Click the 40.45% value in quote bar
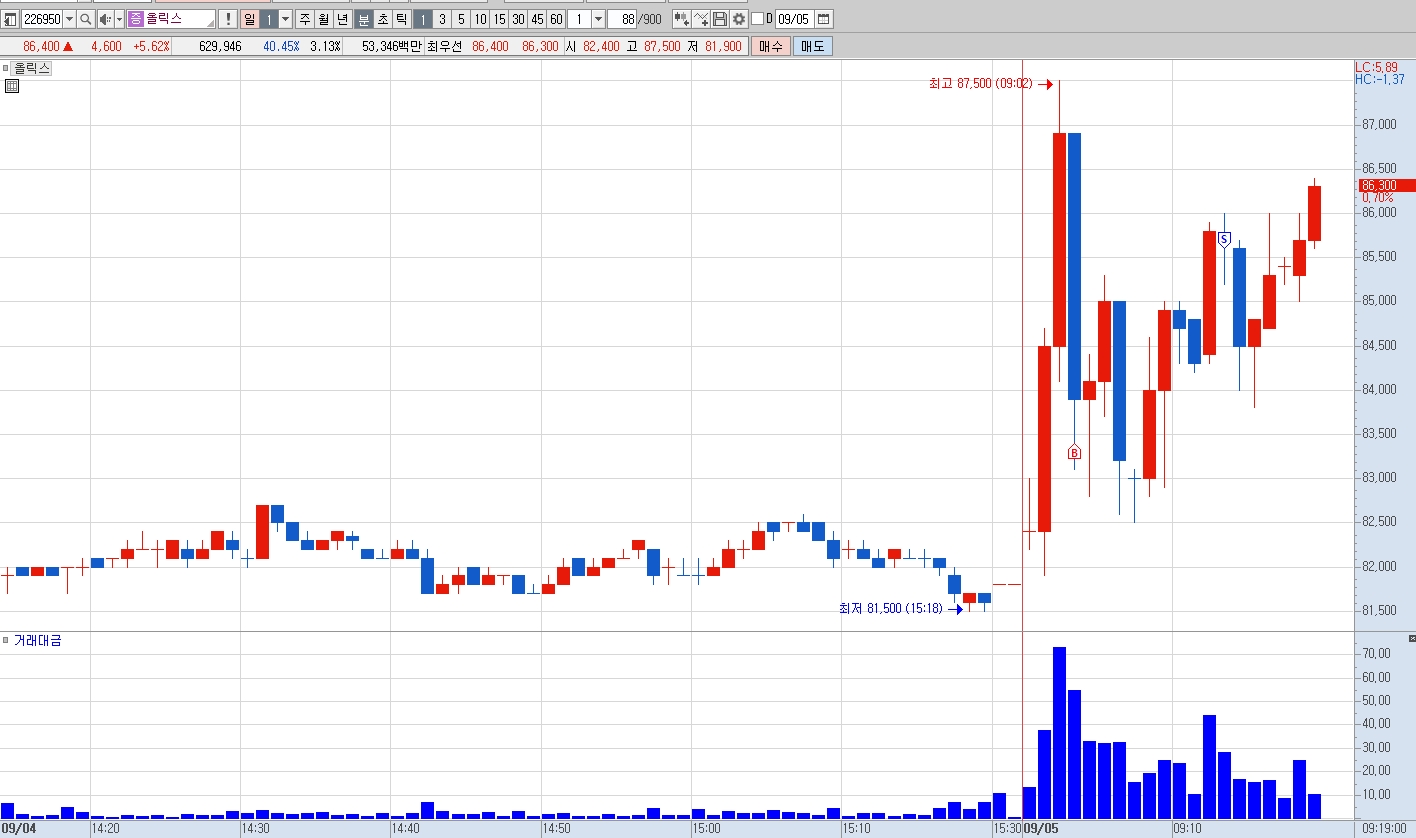Screen dimensions: 1416x838 [x=281, y=46]
